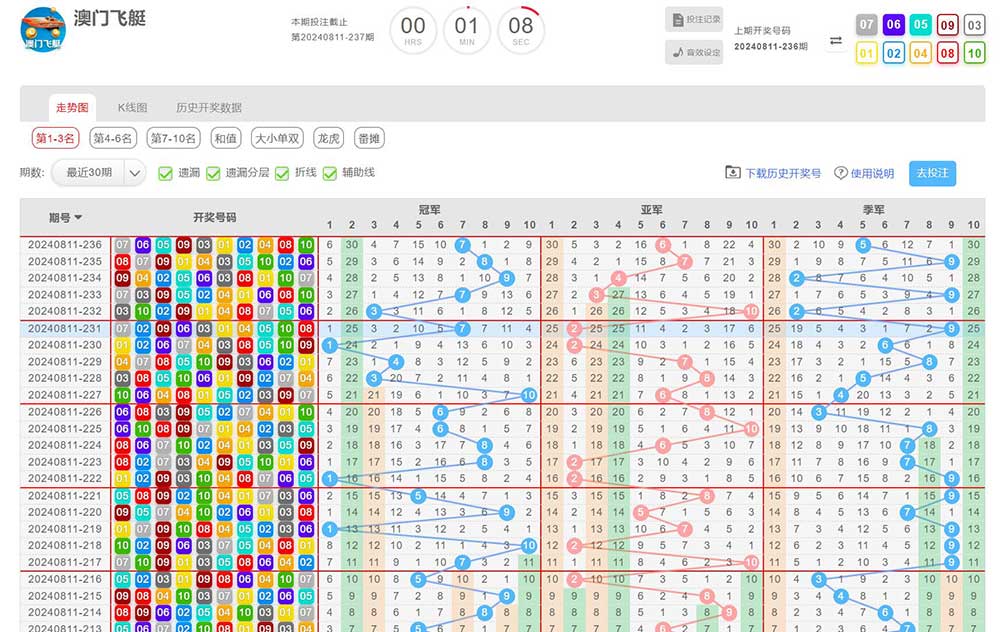
Task: Click the purple 06 ball in last draw
Action: pos(893,25)
